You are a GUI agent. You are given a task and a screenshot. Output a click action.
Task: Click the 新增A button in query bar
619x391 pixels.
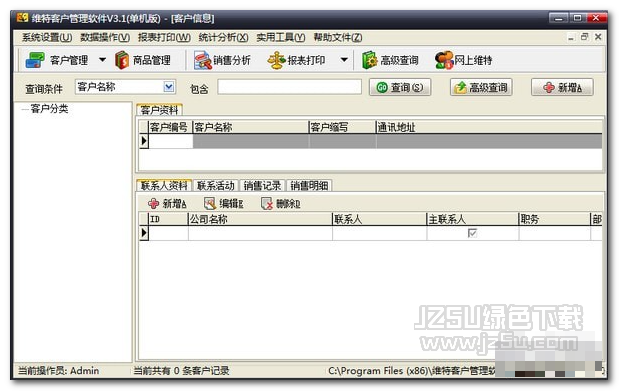[x=562, y=87]
